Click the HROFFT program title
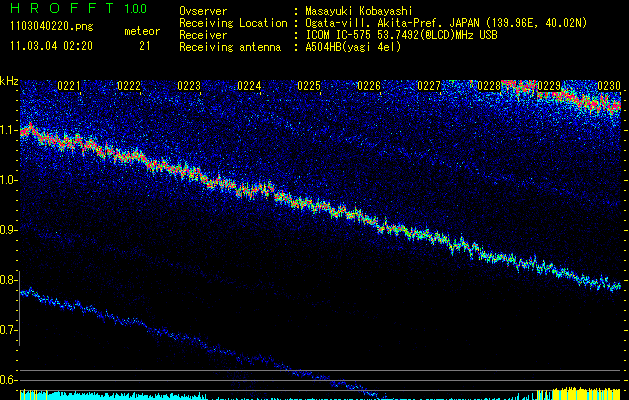 [x=58, y=9]
